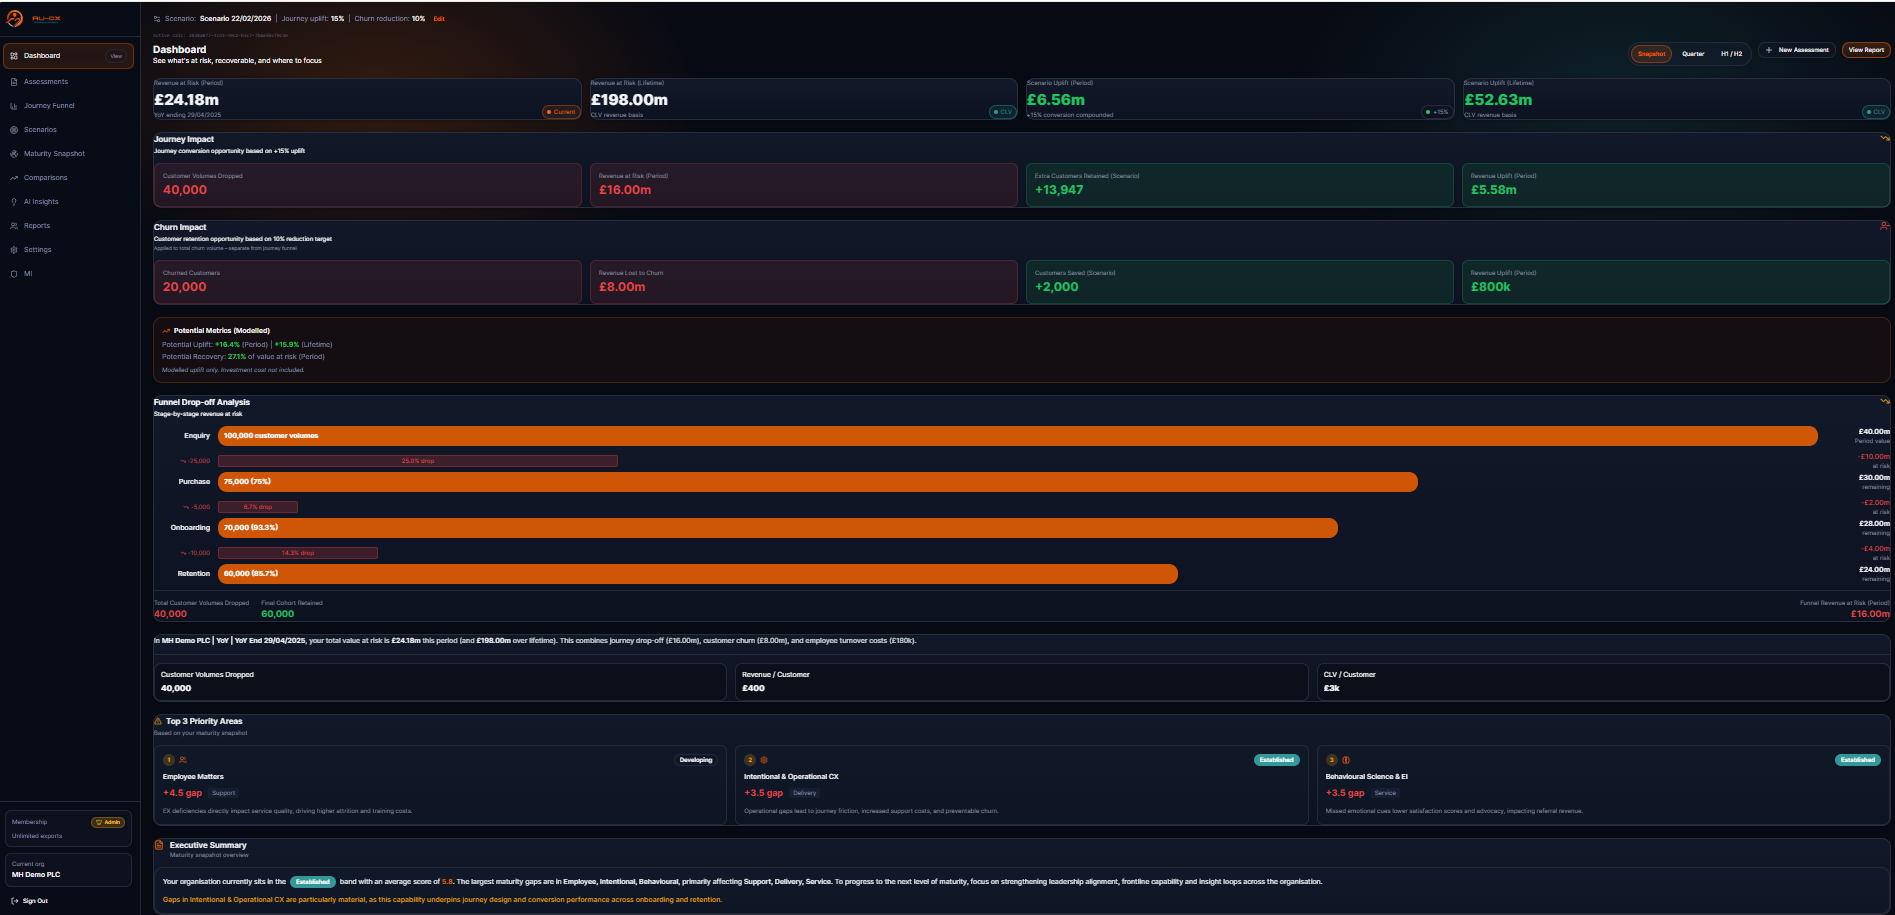This screenshot has height=915, width=1895.
Task: Click the New Assessment button
Action: point(1796,49)
